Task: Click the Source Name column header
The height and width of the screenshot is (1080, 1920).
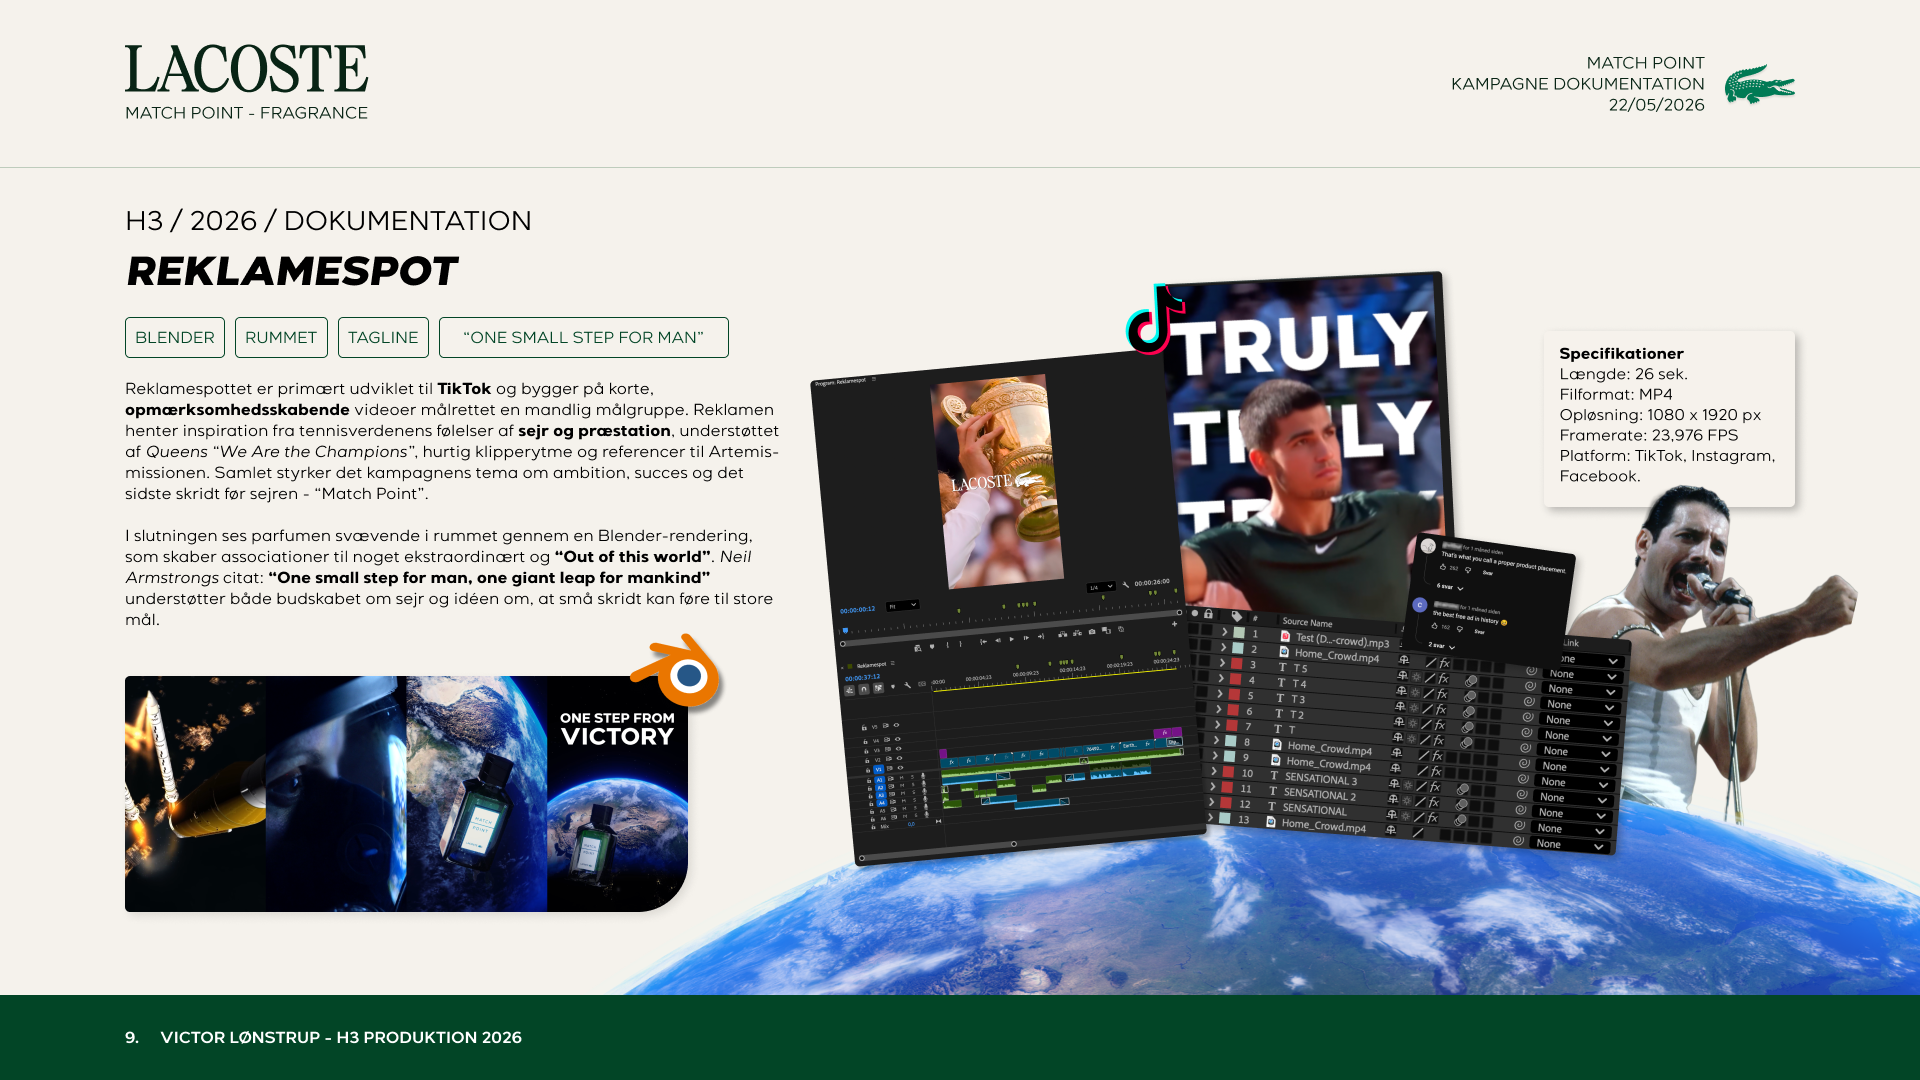Action: click(x=1307, y=622)
